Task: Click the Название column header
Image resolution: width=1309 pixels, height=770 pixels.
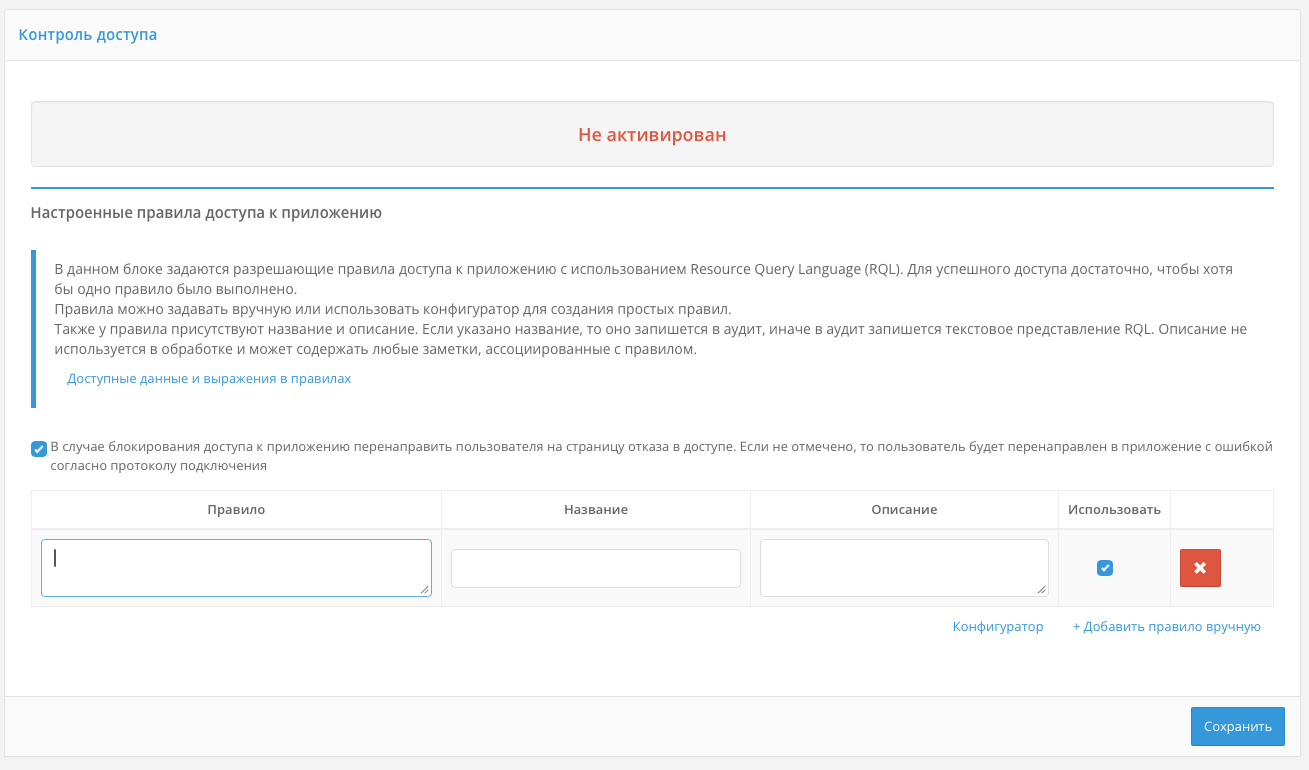Action: click(x=595, y=509)
